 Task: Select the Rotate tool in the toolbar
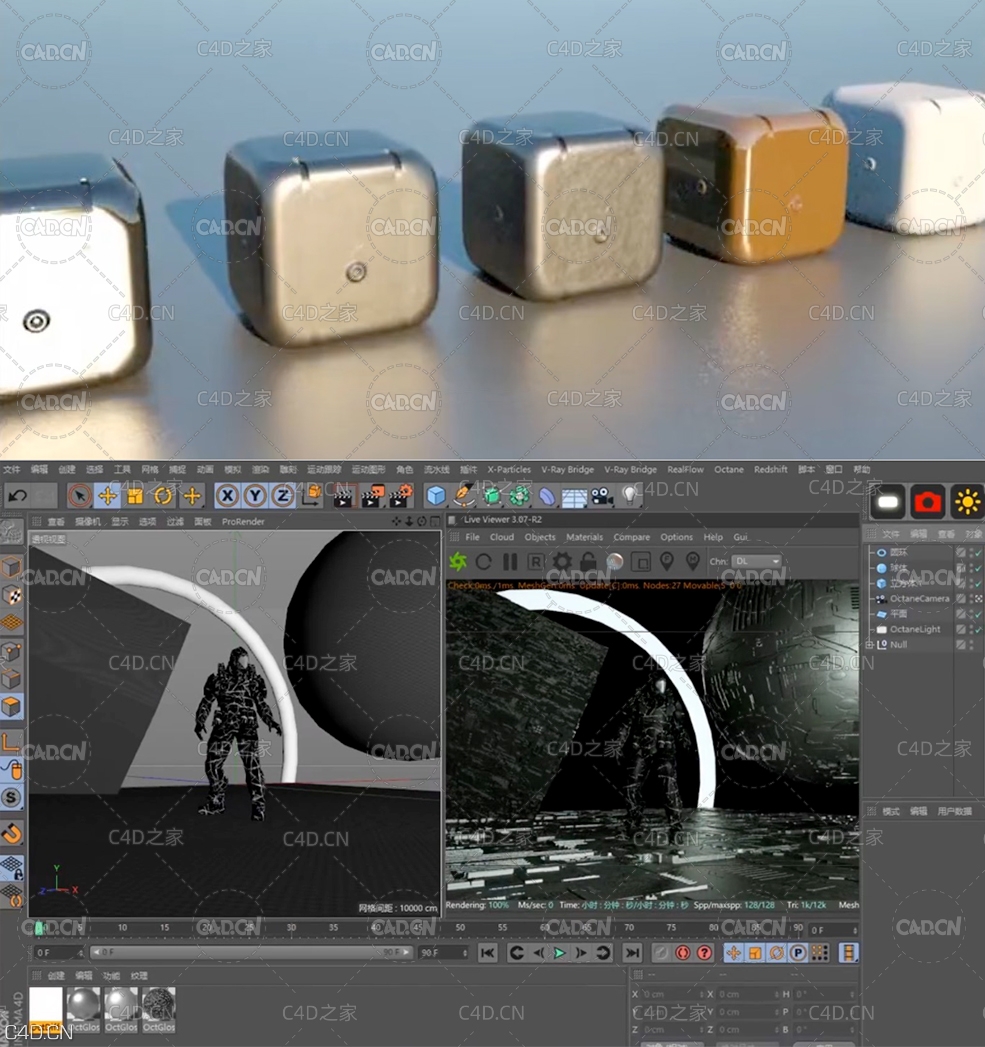(163, 496)
